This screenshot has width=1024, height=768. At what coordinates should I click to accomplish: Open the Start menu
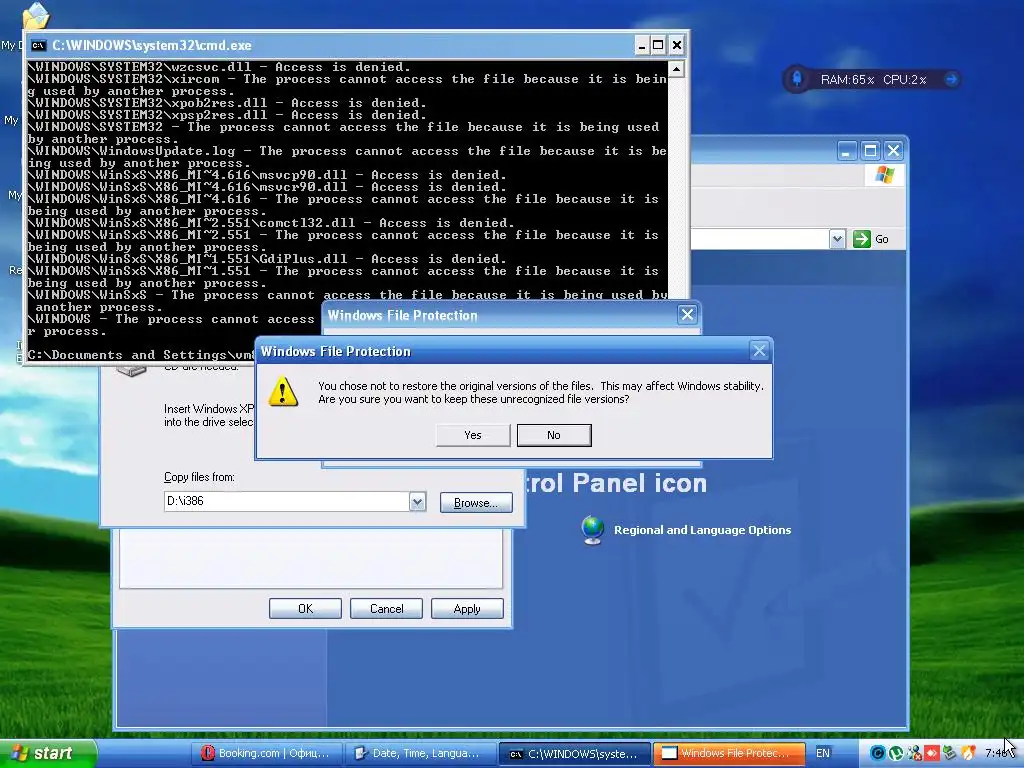pos(47,753)
